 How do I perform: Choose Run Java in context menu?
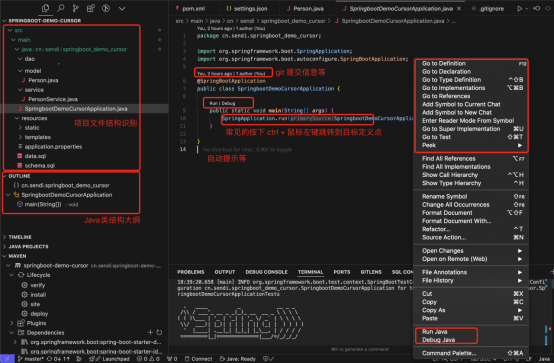pyautogui.click(x=471, y=332)
